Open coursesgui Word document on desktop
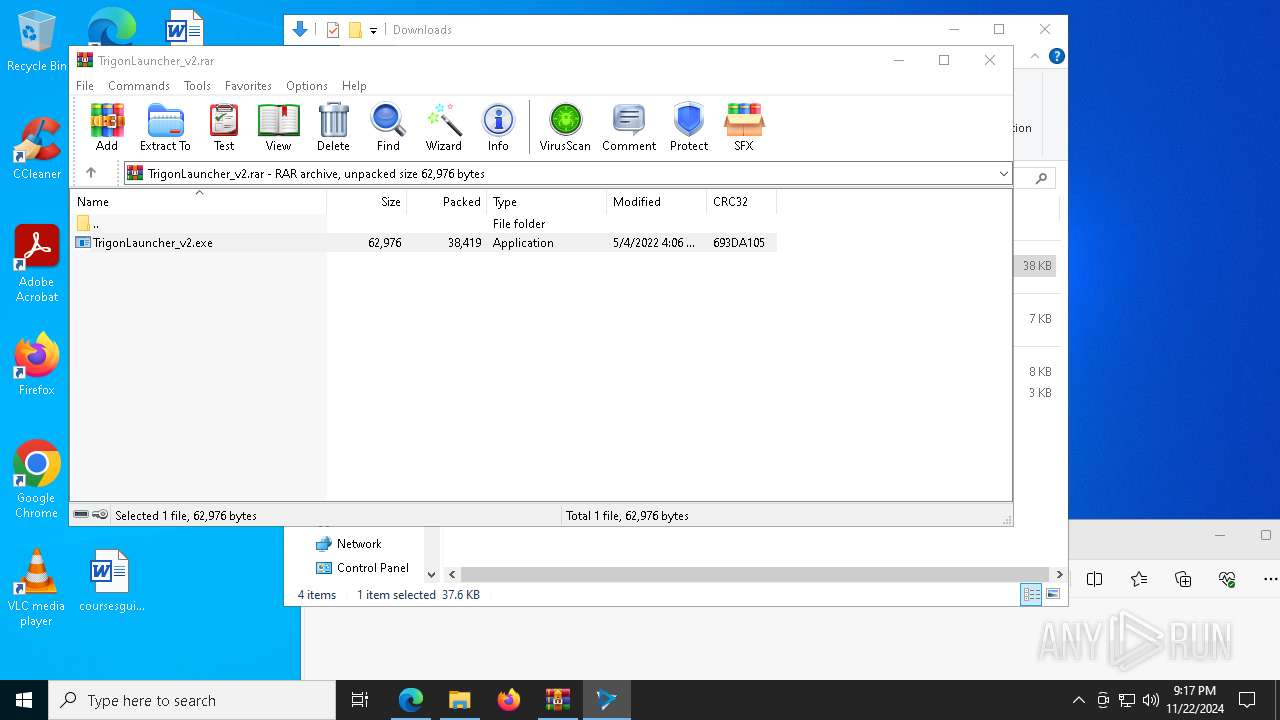1280x720 pixels. (x=111, y=581)
